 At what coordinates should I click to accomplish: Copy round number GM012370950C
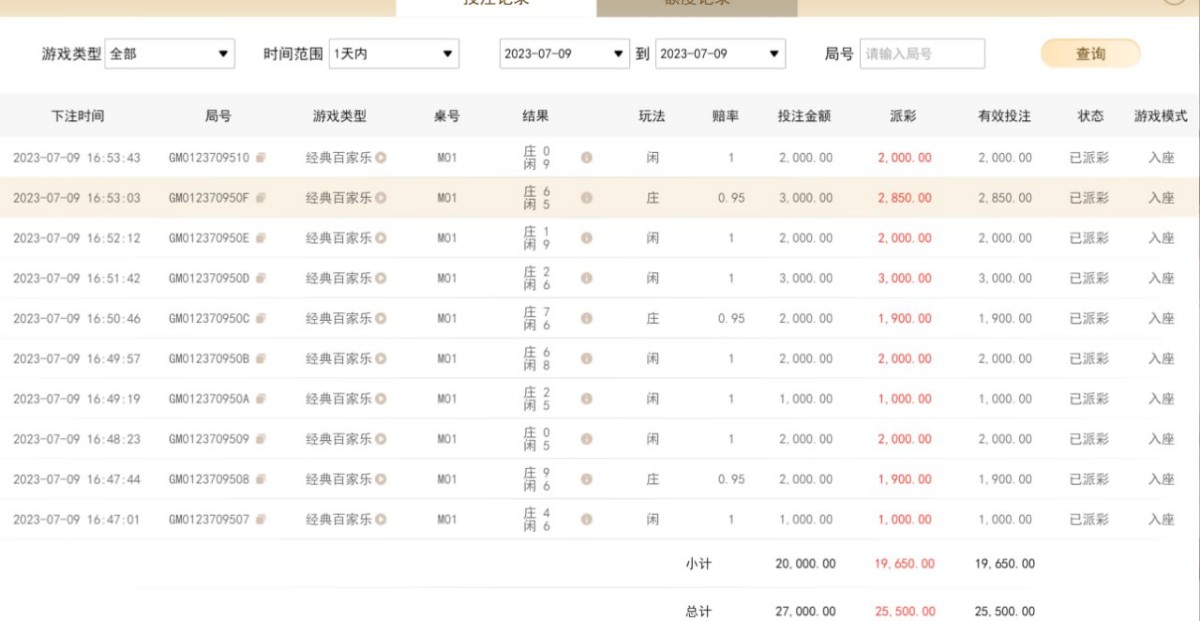point(261,319)
